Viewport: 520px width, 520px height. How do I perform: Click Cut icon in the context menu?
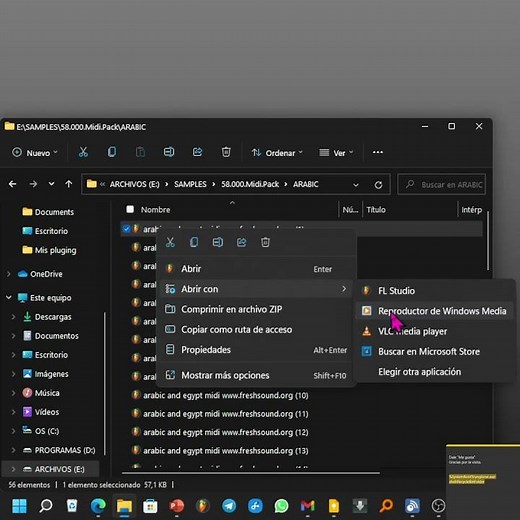pyautogui.click(x=170, y=242)
